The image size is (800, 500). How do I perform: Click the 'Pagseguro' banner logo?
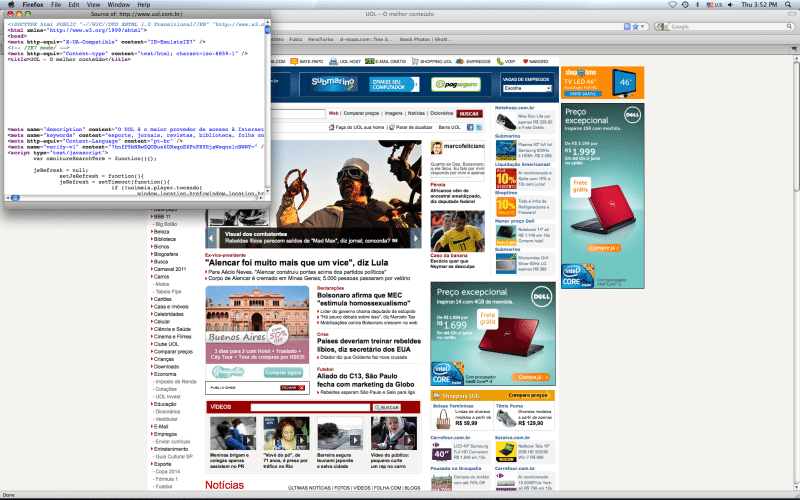click(x=456, y=84)
